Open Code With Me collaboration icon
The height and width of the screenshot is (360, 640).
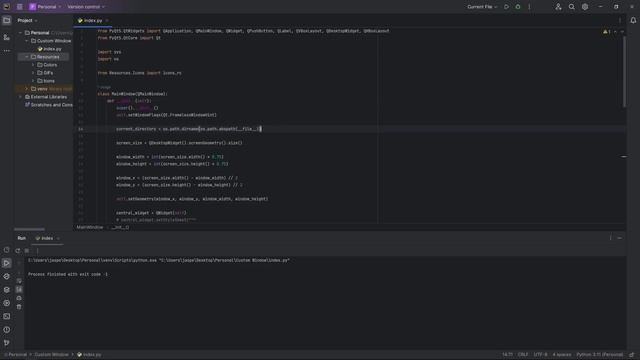[x=558, y=7]
